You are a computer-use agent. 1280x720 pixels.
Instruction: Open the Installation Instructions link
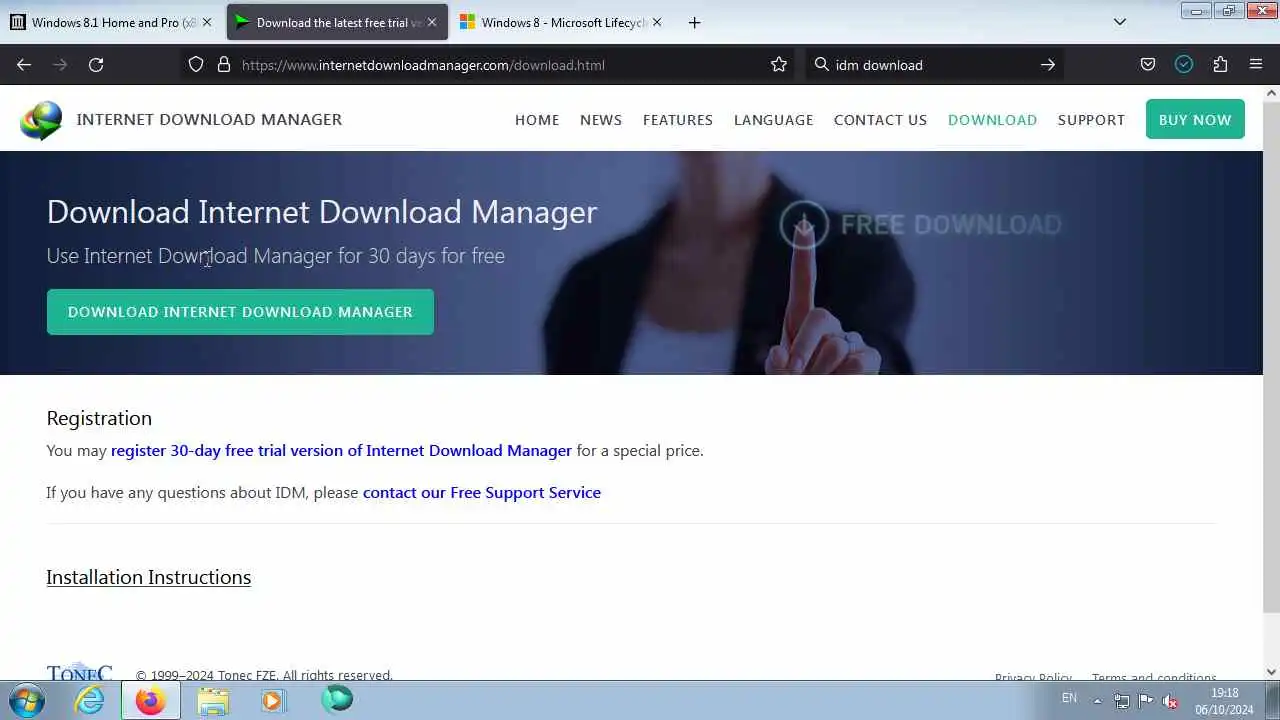click(148, 577)
